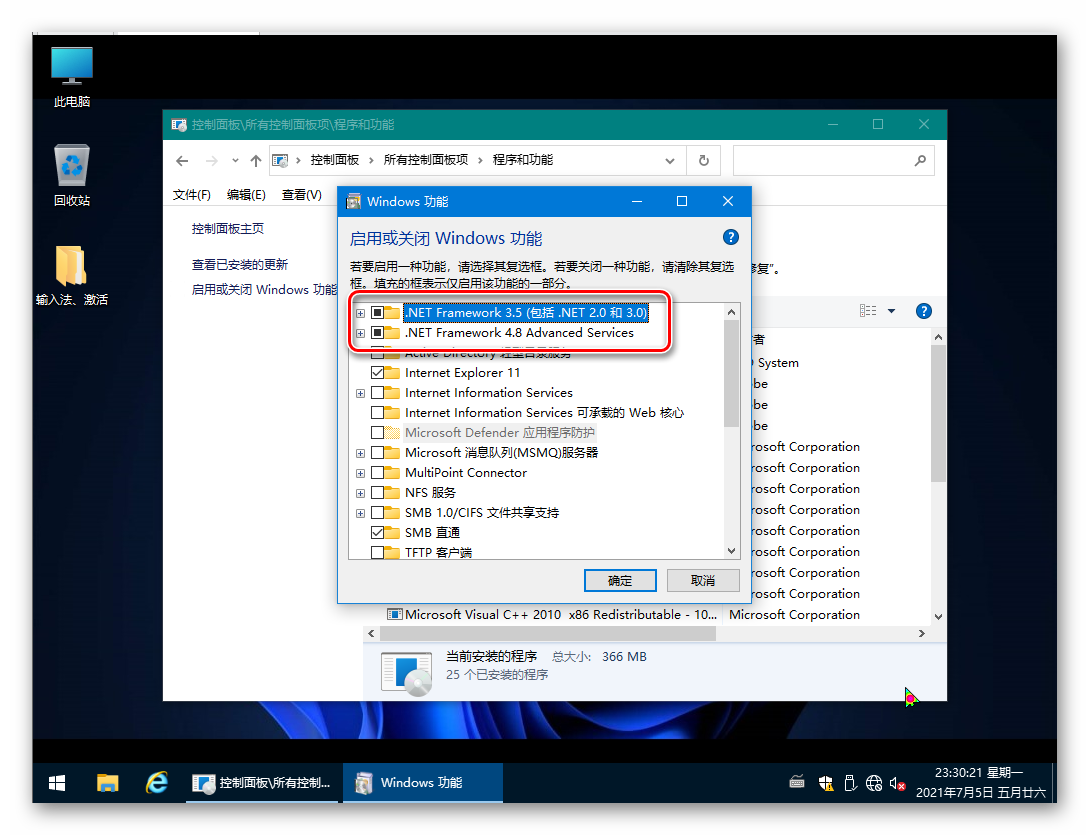
Task: Check the IIS 可承载的 Web 核心 checkbox
Action: pos(378,413)
